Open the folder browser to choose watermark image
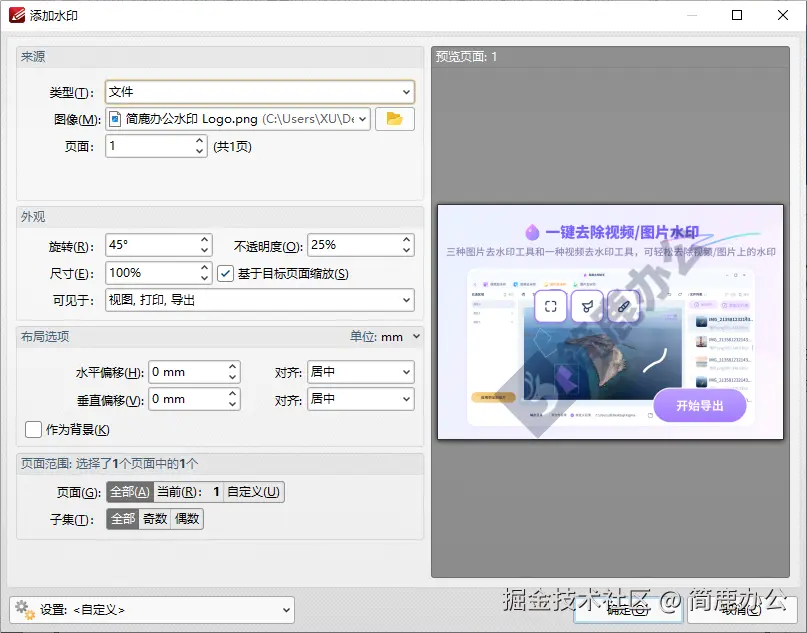Viewport: 807px width, 633px height. coord(395,118)
